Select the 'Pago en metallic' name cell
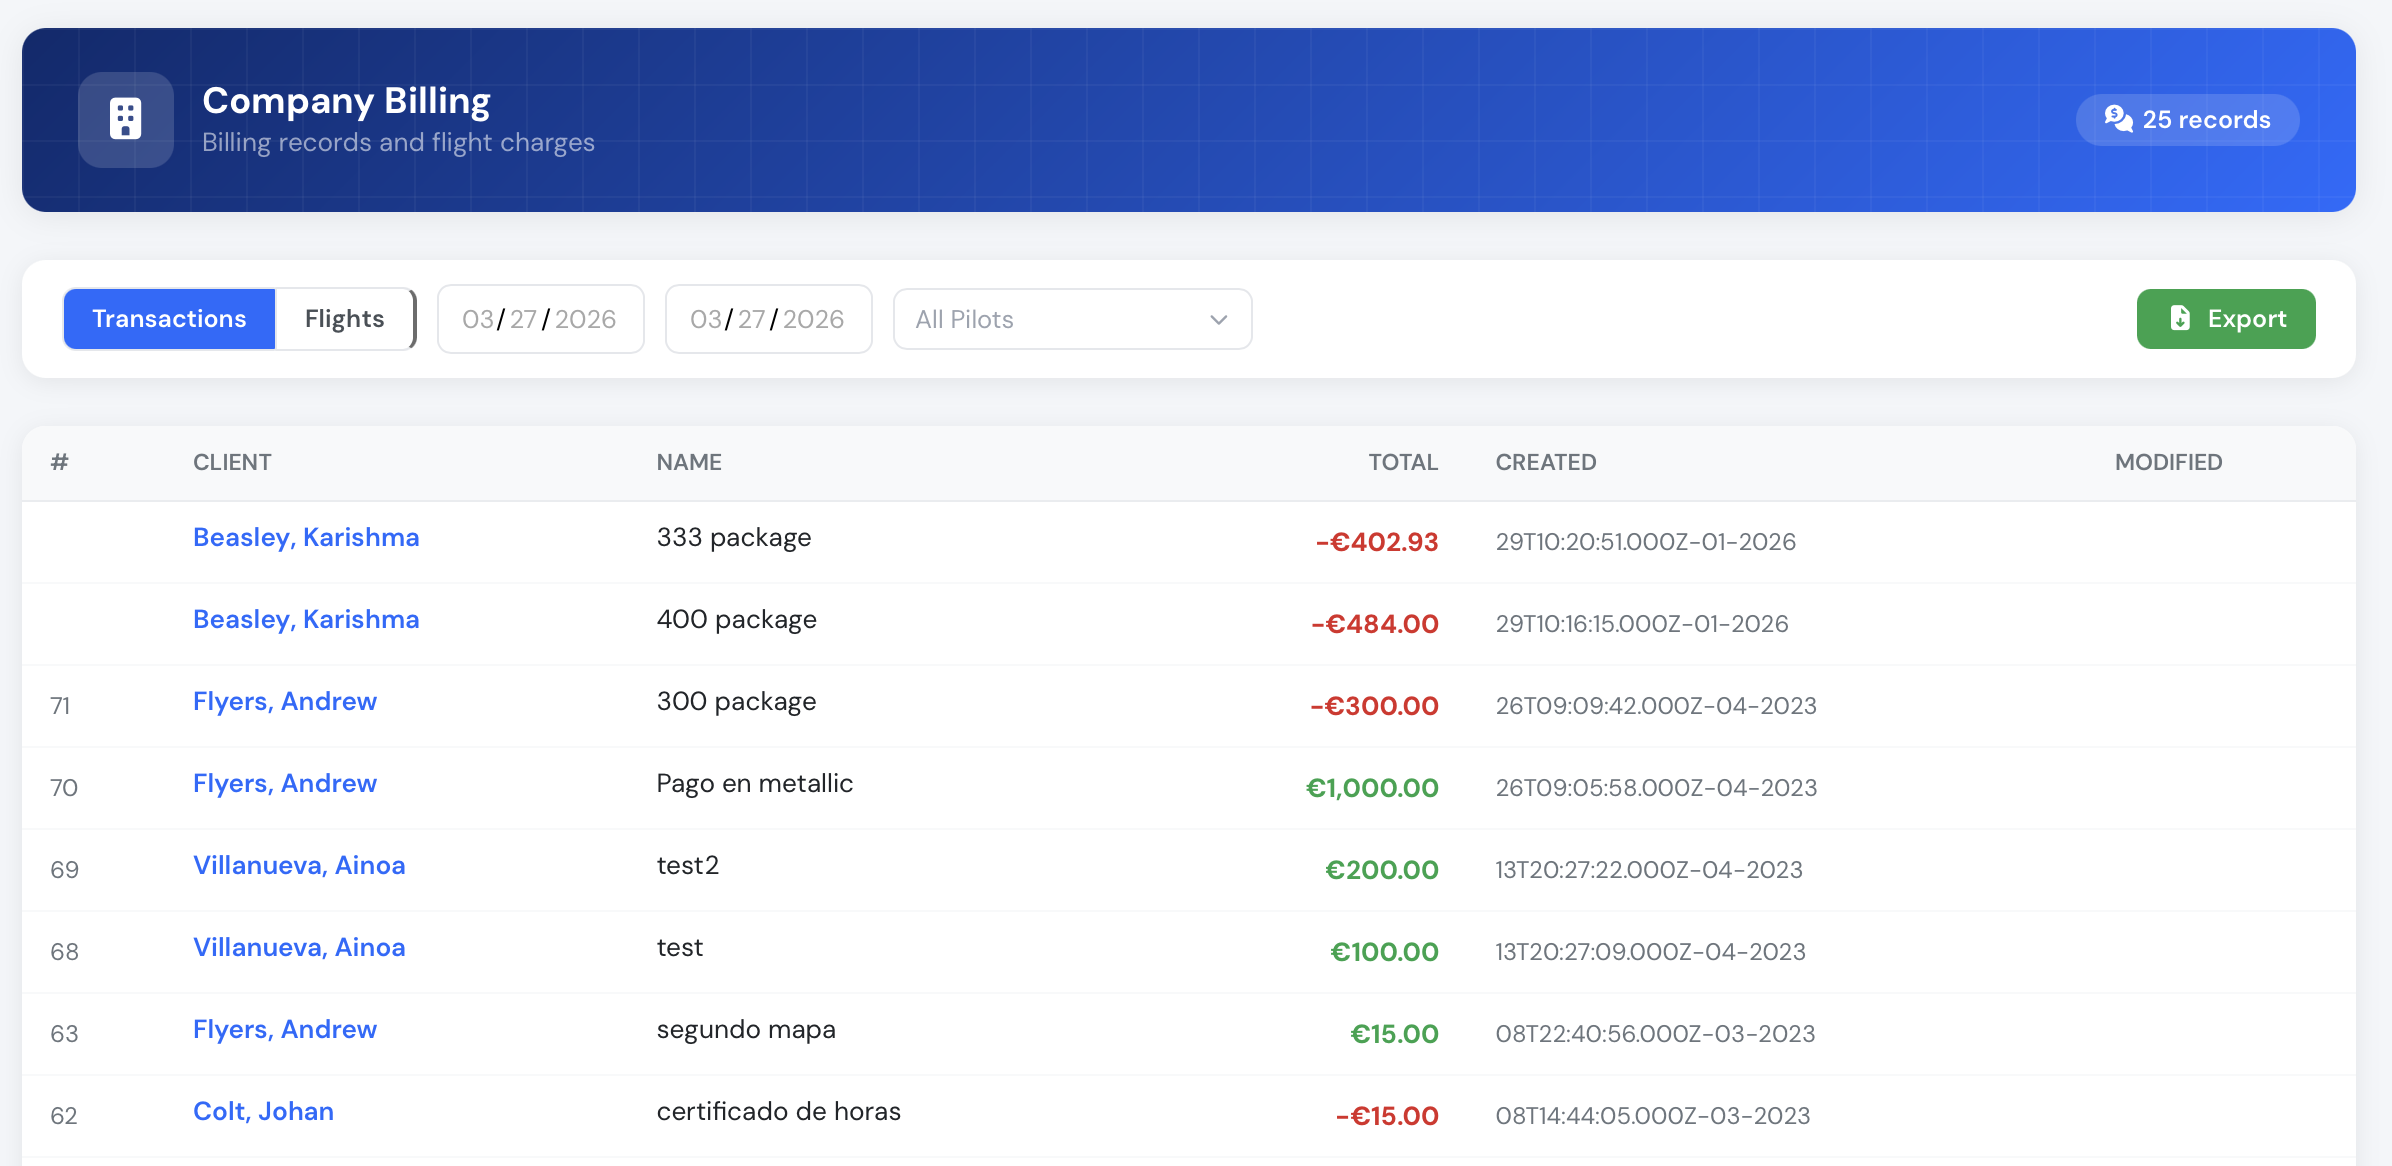 click(x=755, y=783)
